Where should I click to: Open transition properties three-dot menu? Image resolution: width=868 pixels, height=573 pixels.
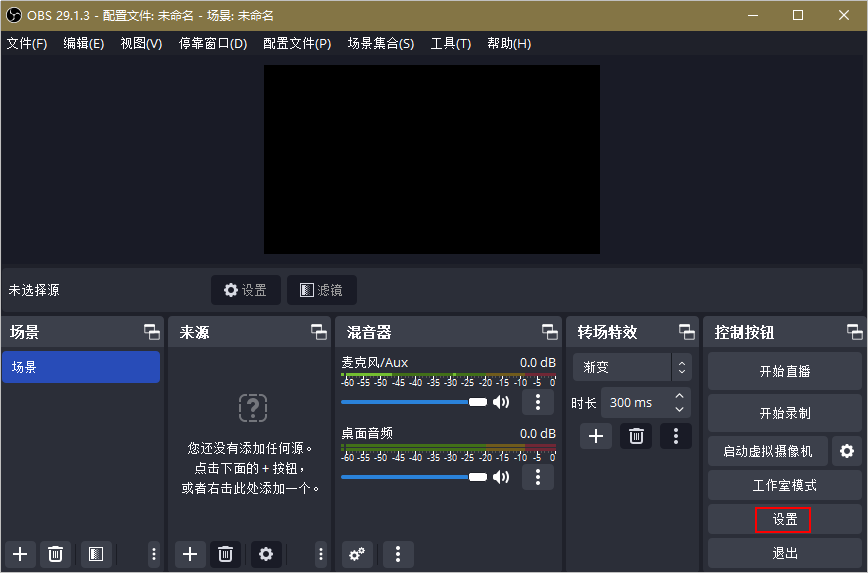coord(675,436)
